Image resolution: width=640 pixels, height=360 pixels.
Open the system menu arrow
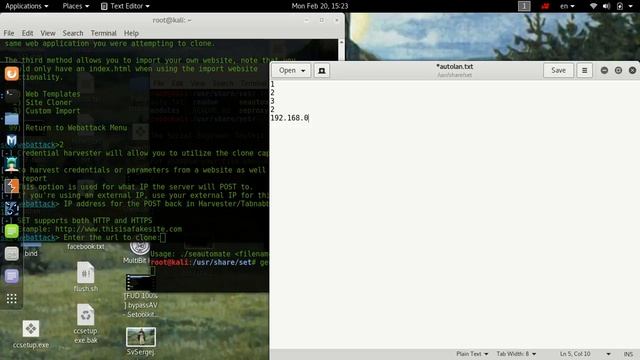631,6
